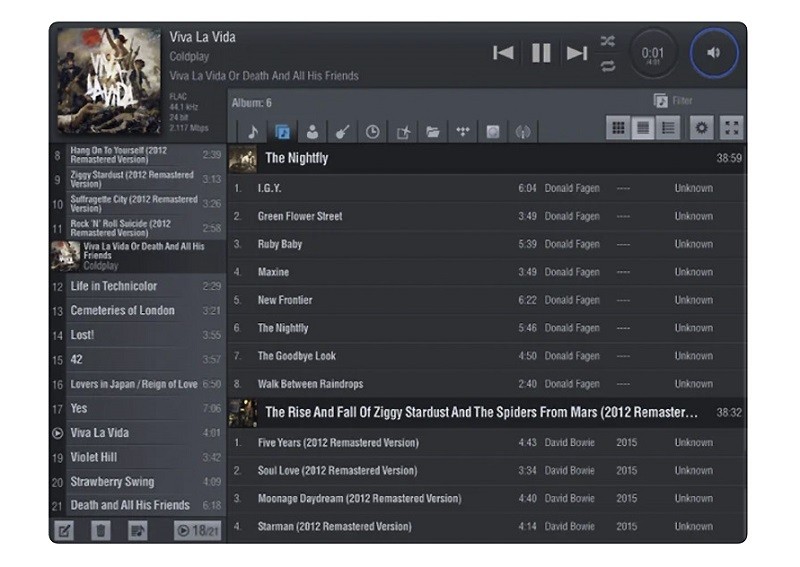Viewport: 800px width, 567px height.
Task: Click the edit playlist pencil icon
Action: [x=64, y=531]
